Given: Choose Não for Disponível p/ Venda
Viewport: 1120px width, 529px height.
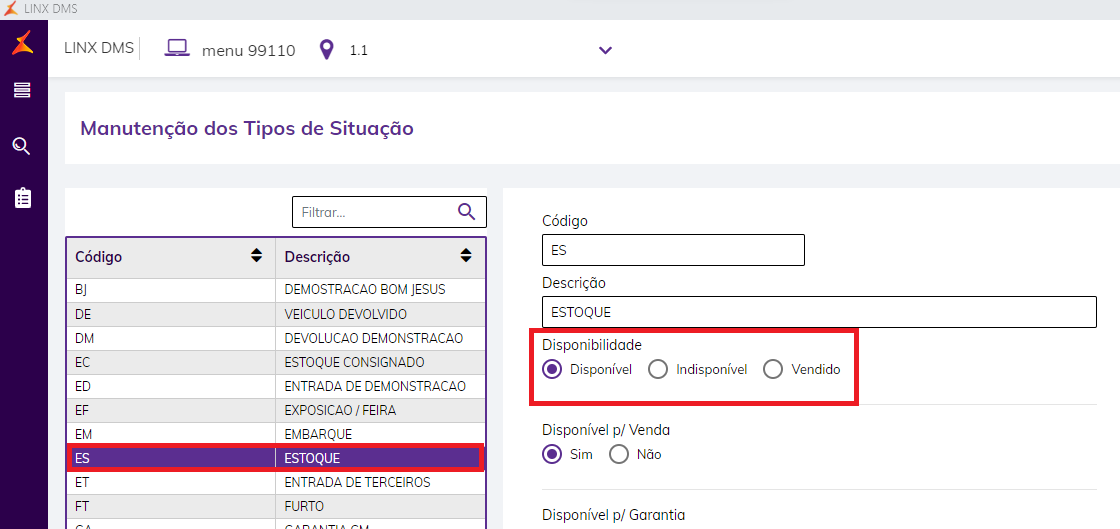Looking at the screenshot, I should (619, 454).
